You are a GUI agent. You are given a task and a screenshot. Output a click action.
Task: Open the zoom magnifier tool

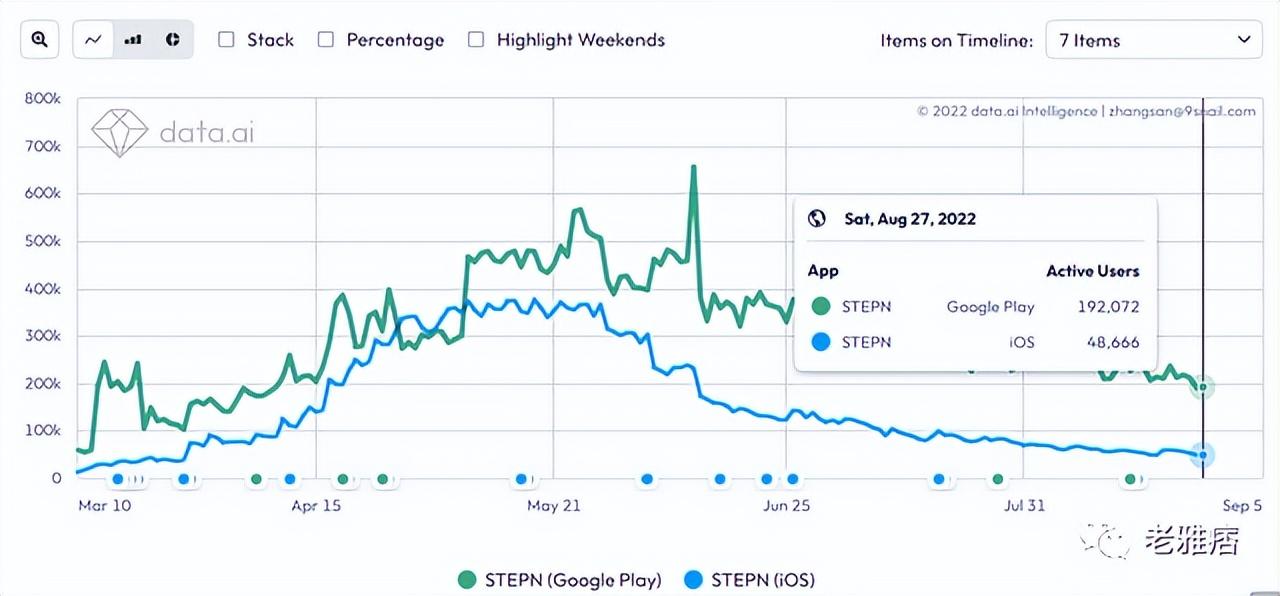tap(38, 40)
